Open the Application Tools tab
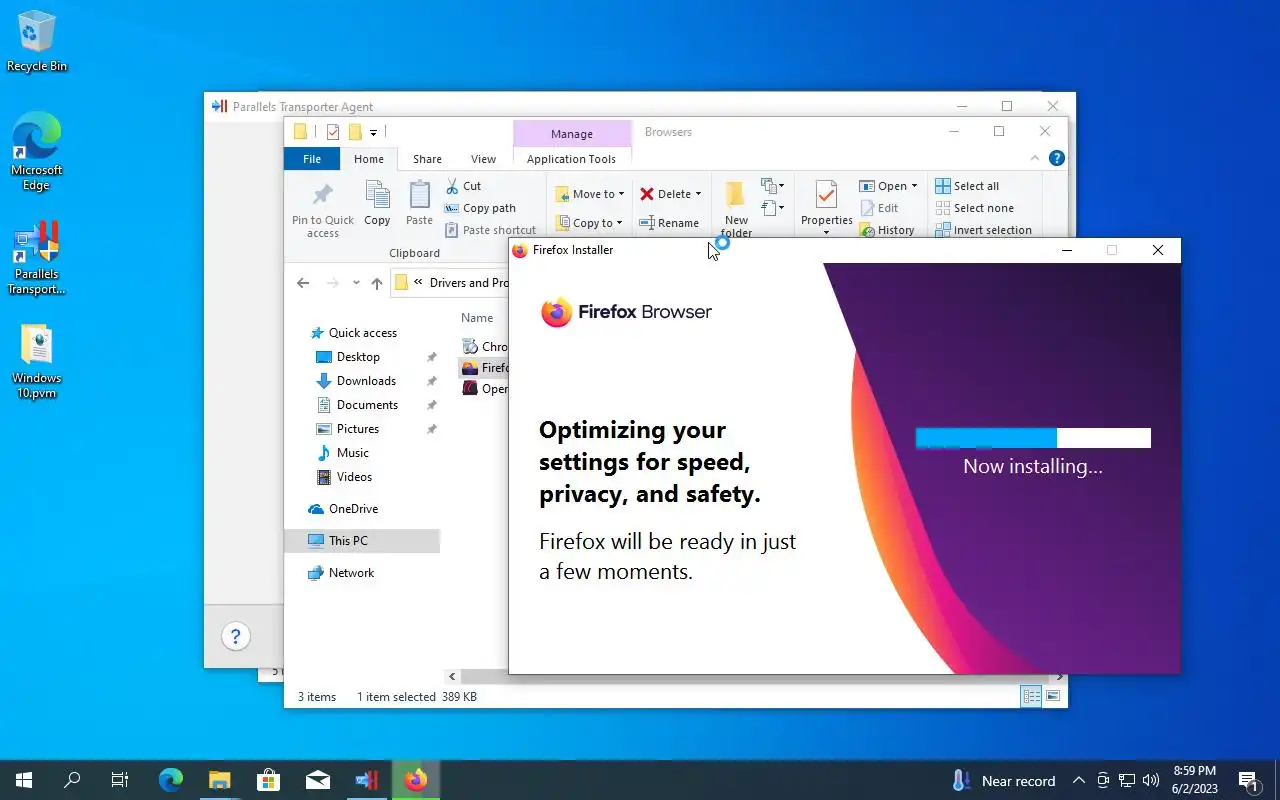 [571, 159]
